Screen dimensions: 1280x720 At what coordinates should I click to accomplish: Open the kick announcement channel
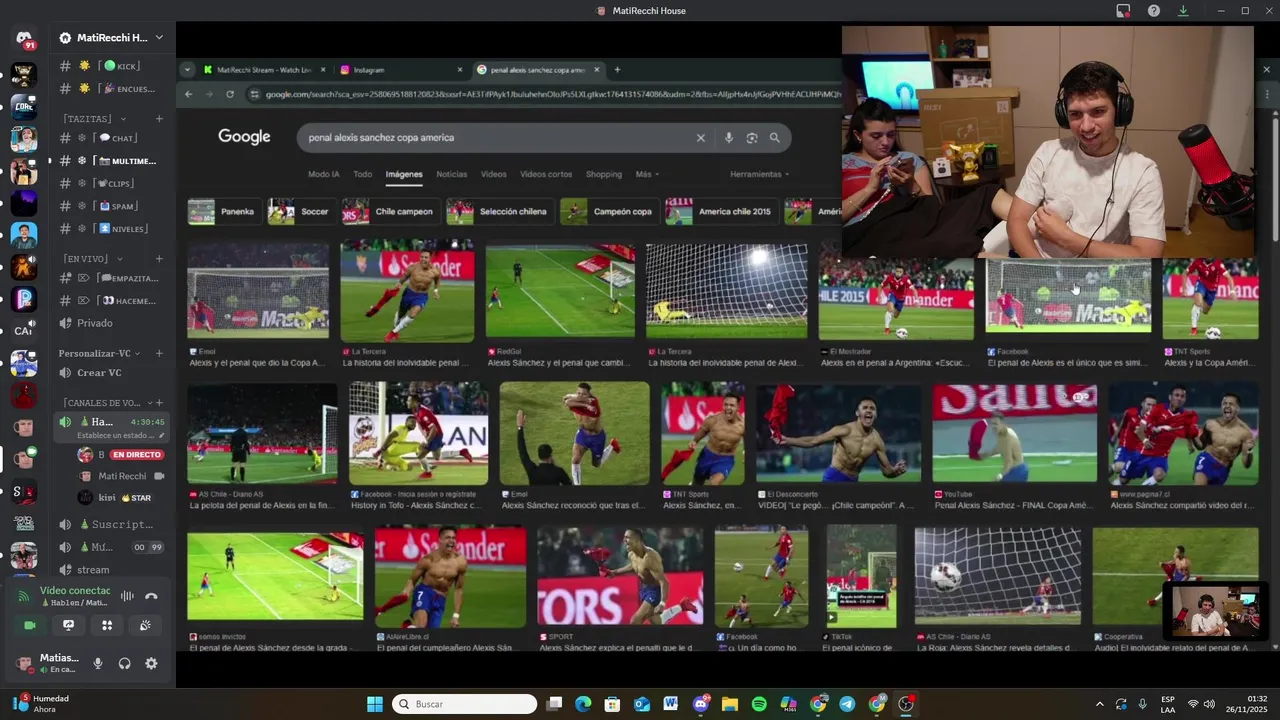point(110,66)
